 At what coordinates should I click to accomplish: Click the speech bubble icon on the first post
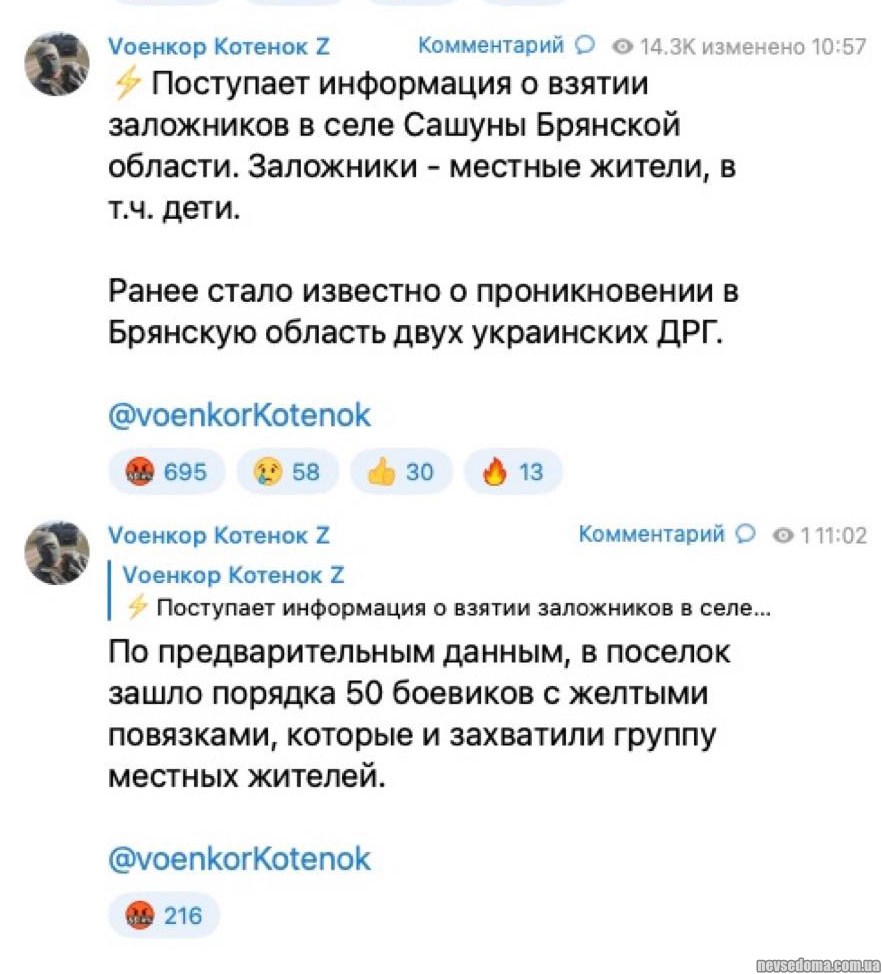[x=586, y=46]
